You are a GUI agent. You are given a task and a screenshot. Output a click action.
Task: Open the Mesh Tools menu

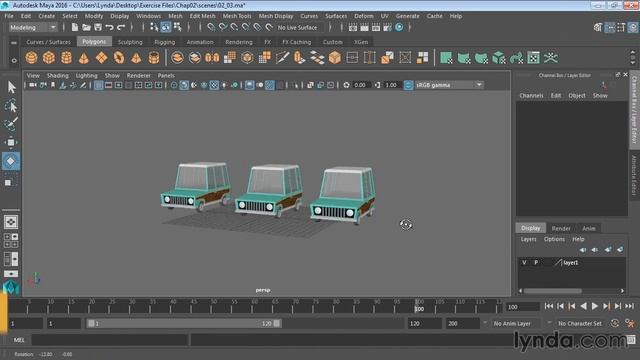(x=237, y=16)
